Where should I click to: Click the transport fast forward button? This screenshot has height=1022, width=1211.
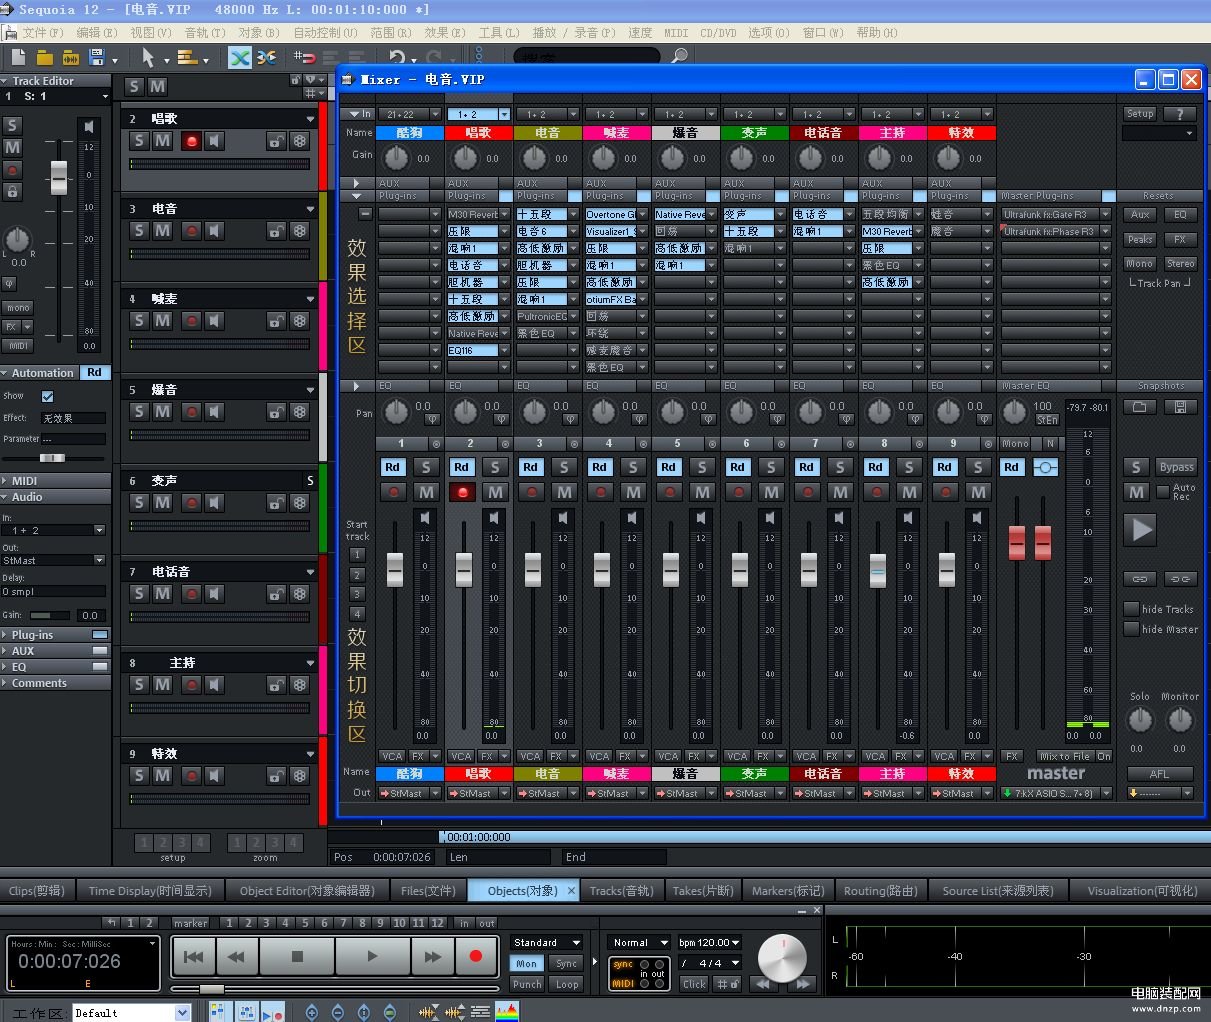click(x=432, y=957)
